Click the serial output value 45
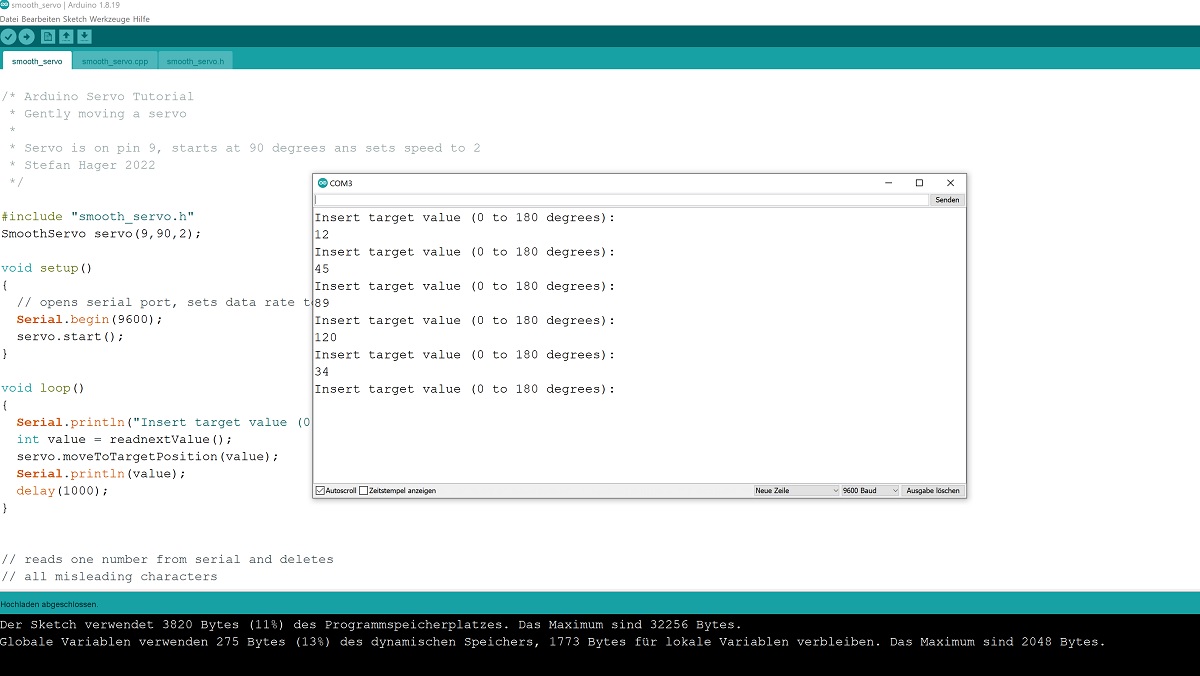This screenshot has height=676, width=1200. click(322, 269)
